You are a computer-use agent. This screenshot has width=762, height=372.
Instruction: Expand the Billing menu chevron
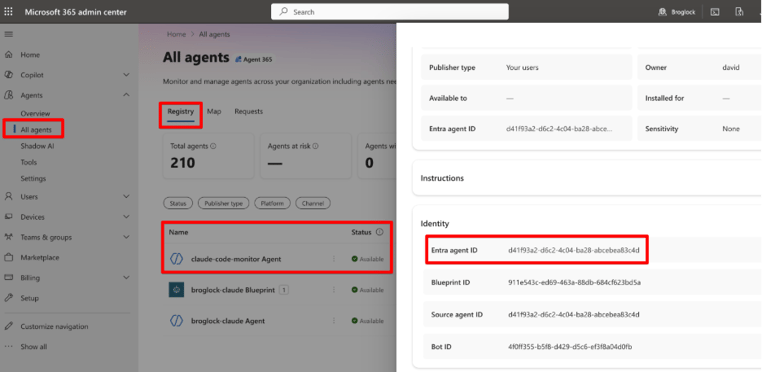click(x=126, y=278)
